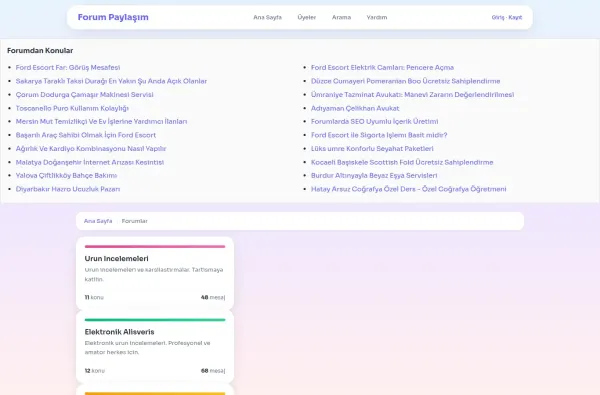Open Yalova Çiftlikköy Bahçe Bakımı topic
This screenshot has height=395, width=600.
pyautogui.click(x=66, y=175)
